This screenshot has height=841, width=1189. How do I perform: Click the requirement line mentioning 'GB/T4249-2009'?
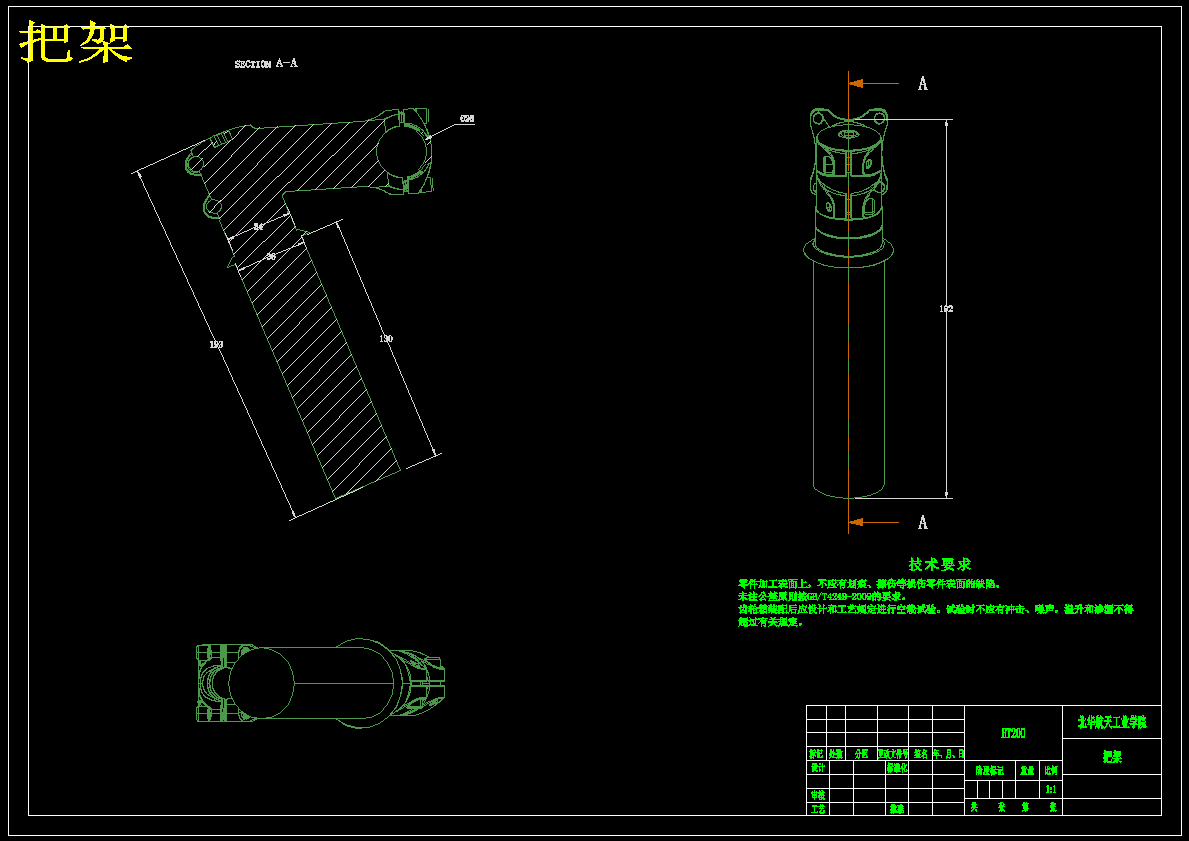click(822, 597)
